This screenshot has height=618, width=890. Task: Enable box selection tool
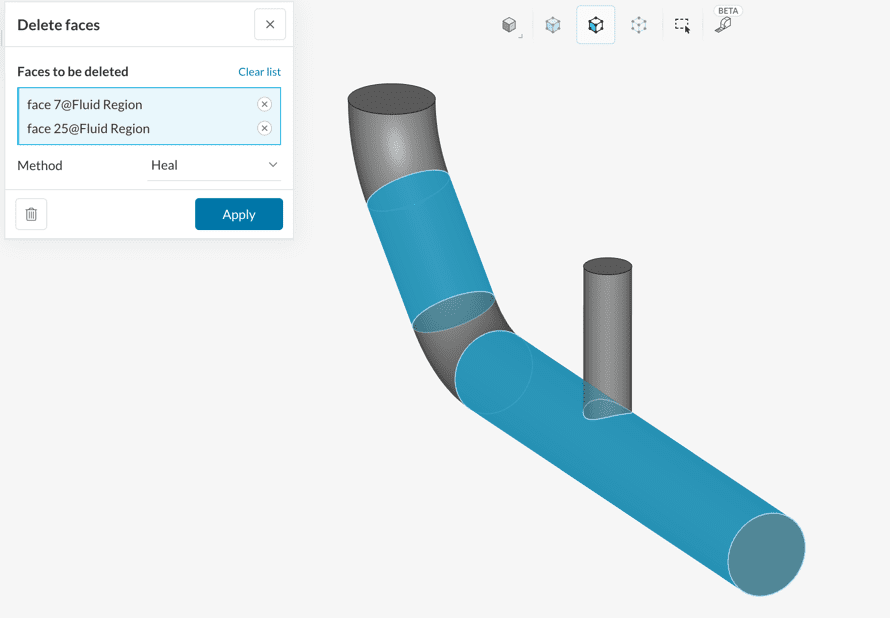click(x=682, y=25)
